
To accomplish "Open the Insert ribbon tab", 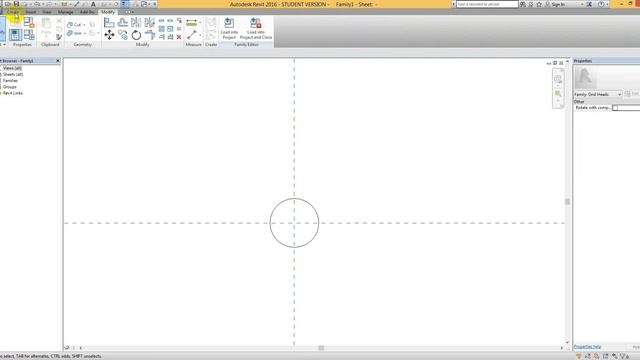I will tap(31, 12).
